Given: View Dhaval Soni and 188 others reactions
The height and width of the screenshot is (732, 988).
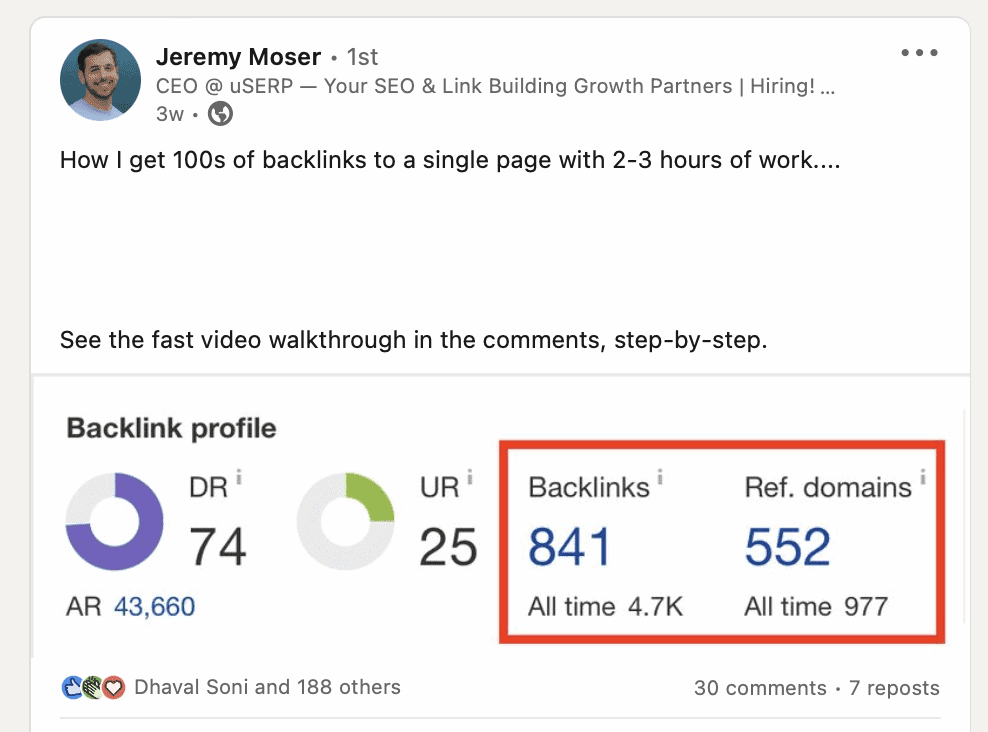Looking at the screenshot, I should tap(267, 687).
